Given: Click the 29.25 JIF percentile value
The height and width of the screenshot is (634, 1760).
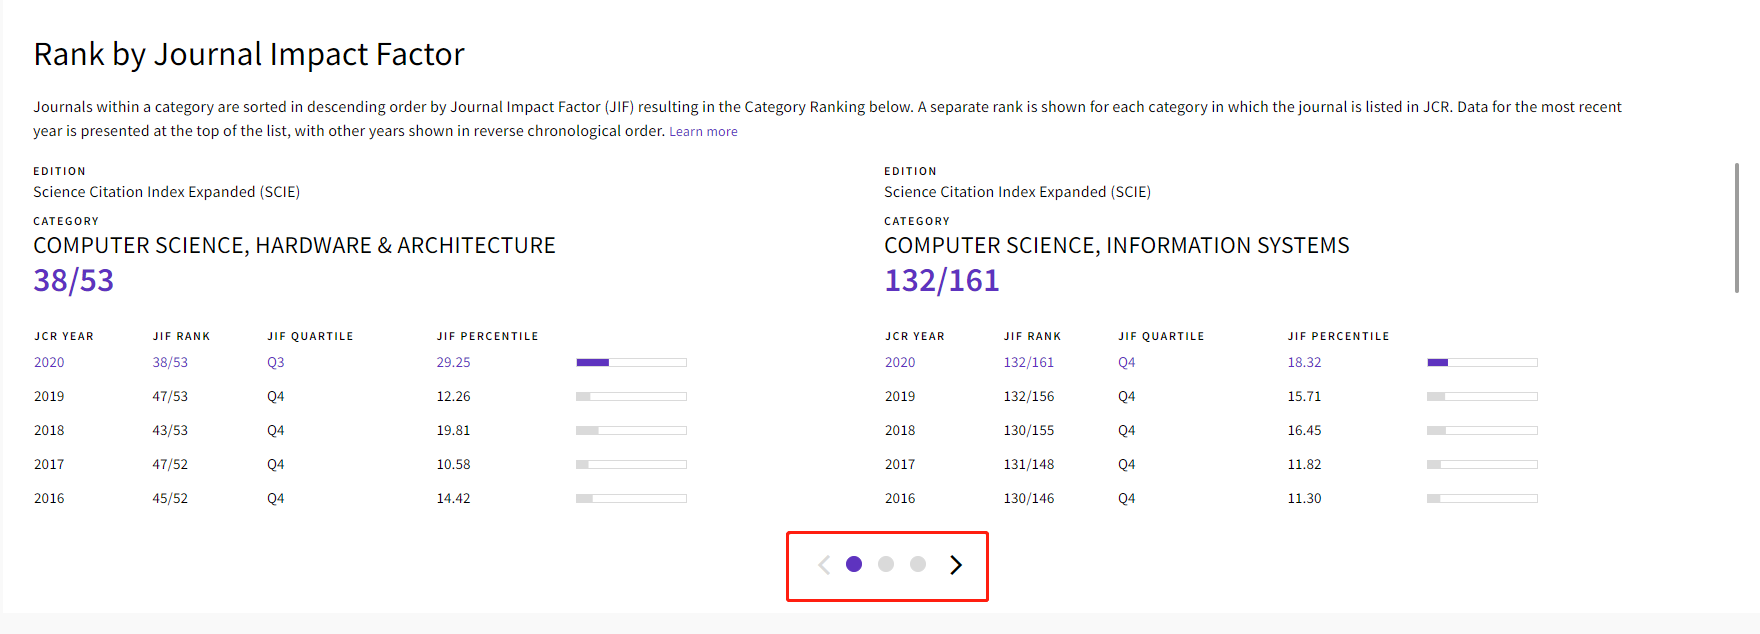Looking at the screenshot, I should point(453,363).
